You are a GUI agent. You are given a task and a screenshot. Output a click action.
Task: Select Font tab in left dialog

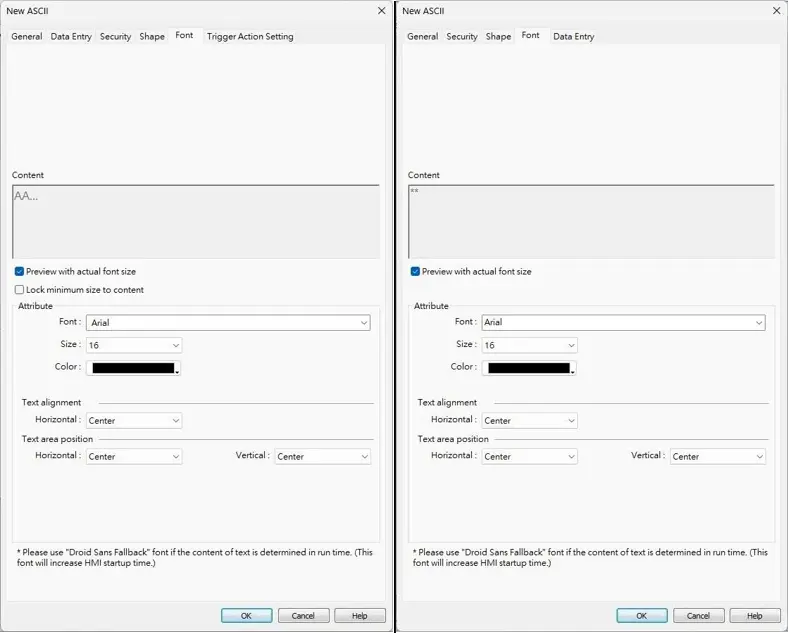pyautogui.click(x=184, y=36)
